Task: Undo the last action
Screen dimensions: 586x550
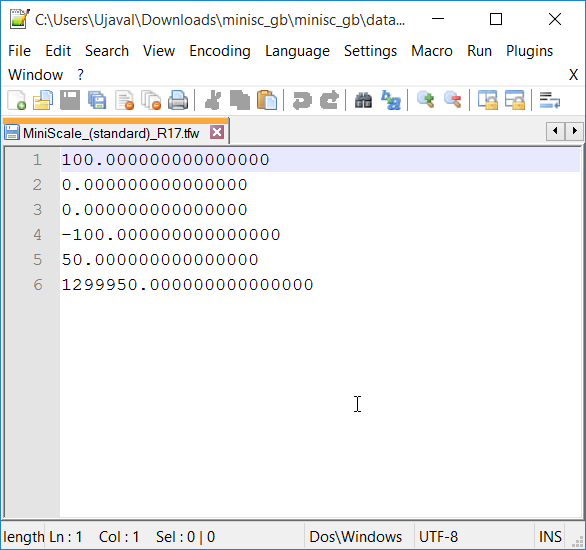Action: (x=302, y=101)
